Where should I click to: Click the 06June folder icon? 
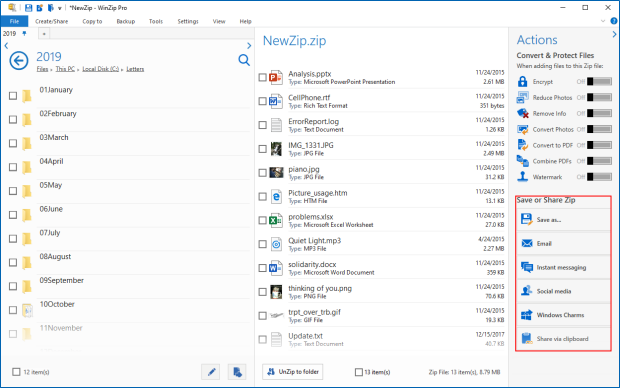pos(26,215)
